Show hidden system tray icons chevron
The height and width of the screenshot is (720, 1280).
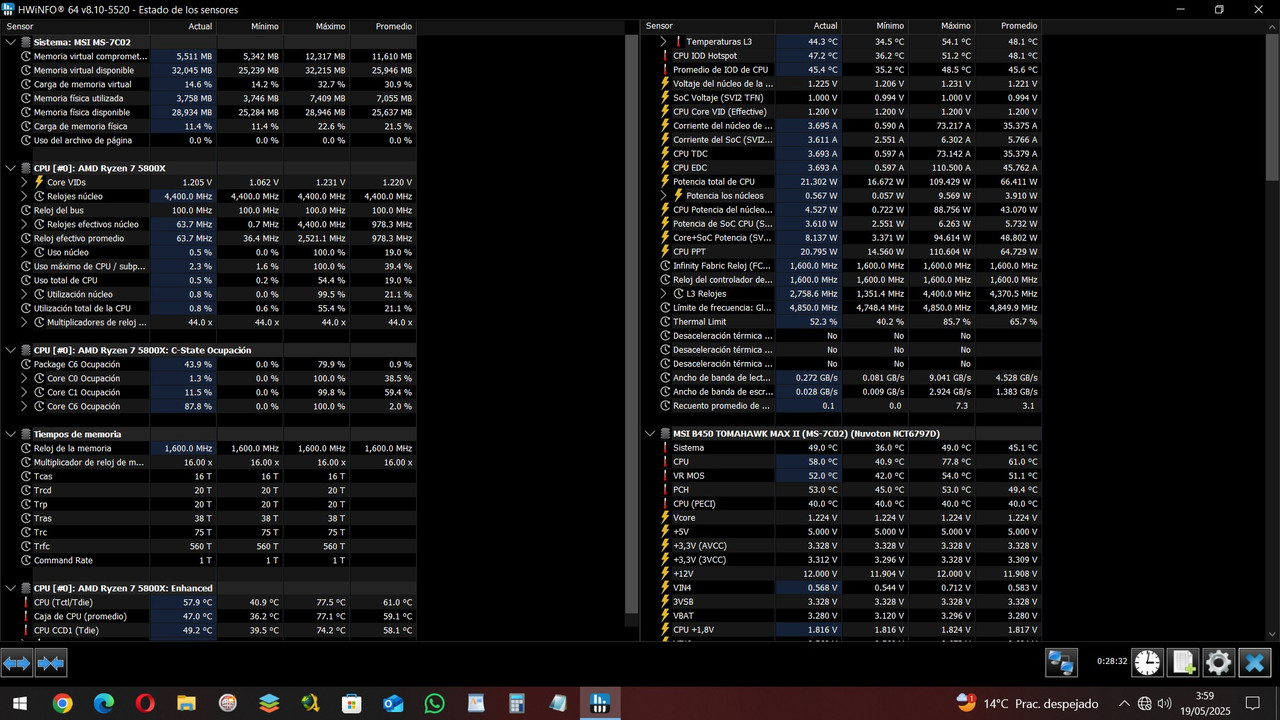click(1124, 703)
